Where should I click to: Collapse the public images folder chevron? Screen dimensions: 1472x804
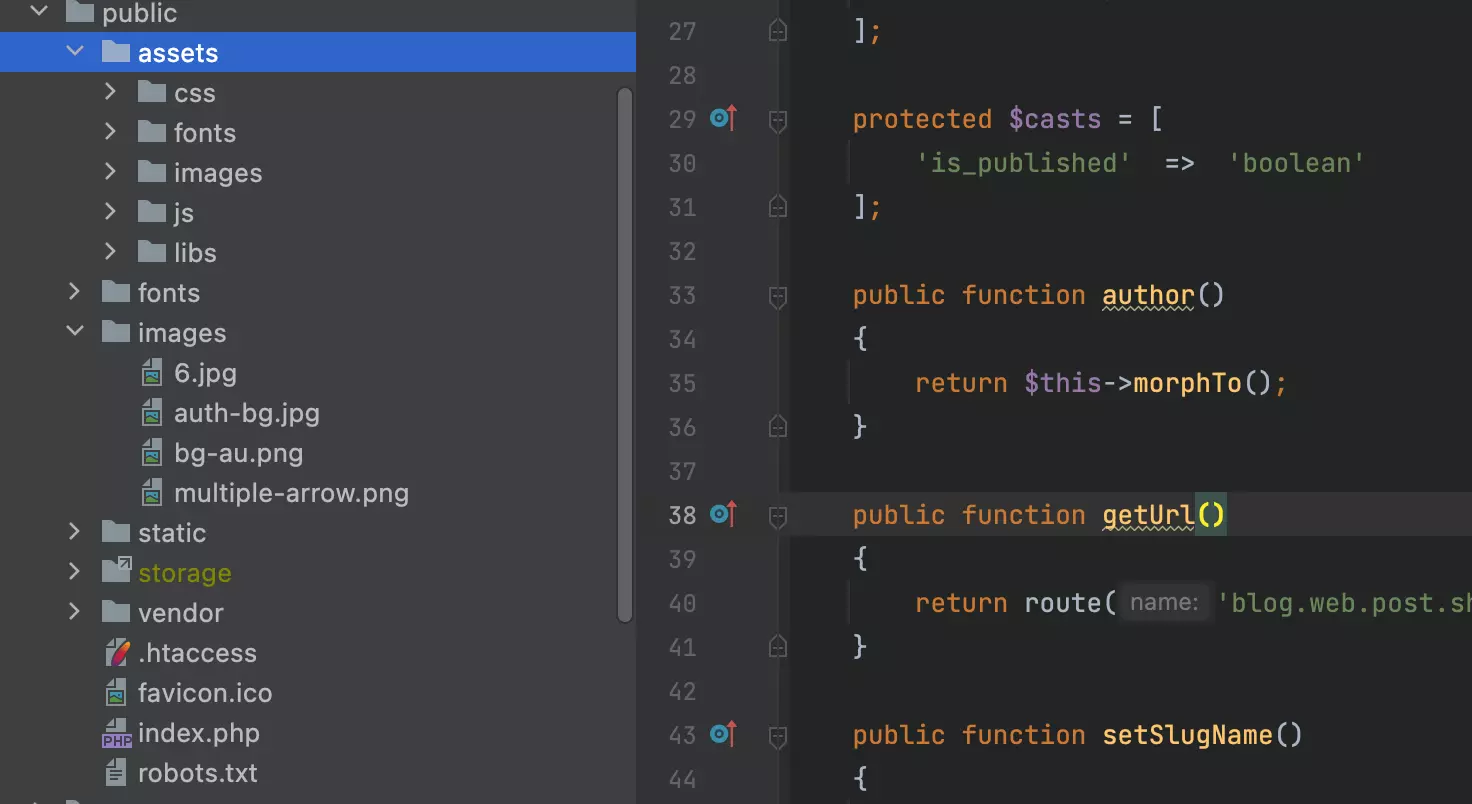pos(75,332)
